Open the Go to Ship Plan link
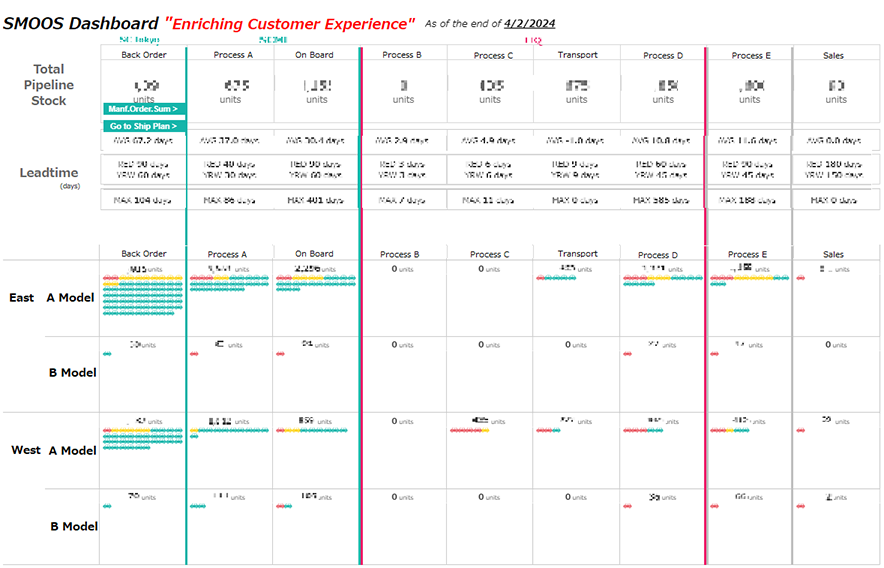Viewport: 884px width, 568px height. coord(143,126)
